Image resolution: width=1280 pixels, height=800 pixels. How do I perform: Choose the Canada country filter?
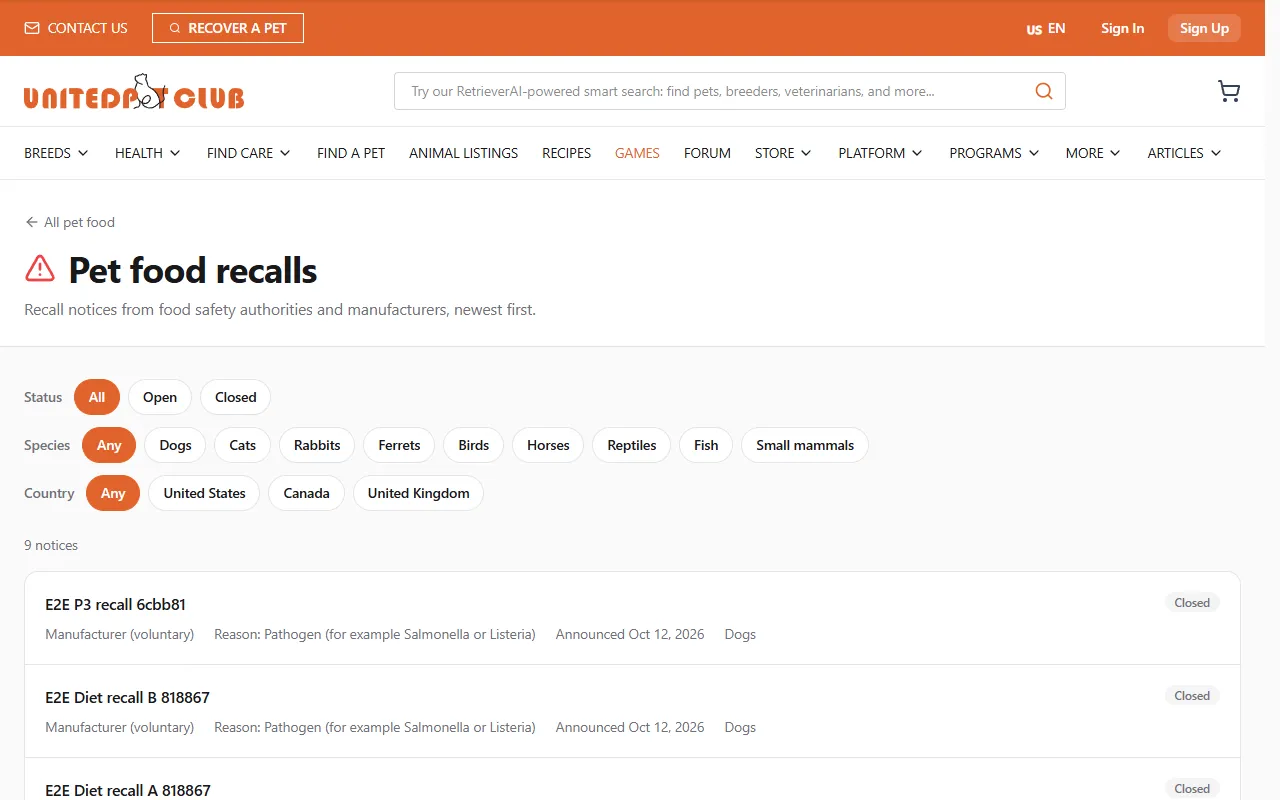(x=306, y=493)
